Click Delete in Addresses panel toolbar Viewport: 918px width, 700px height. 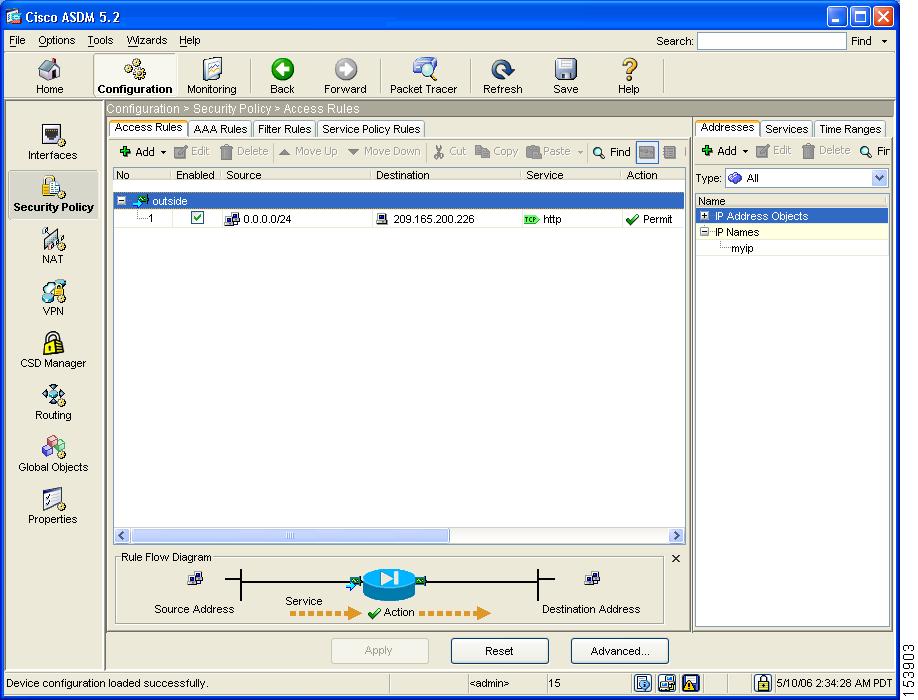pyautogui.click(x=826, y=151)
